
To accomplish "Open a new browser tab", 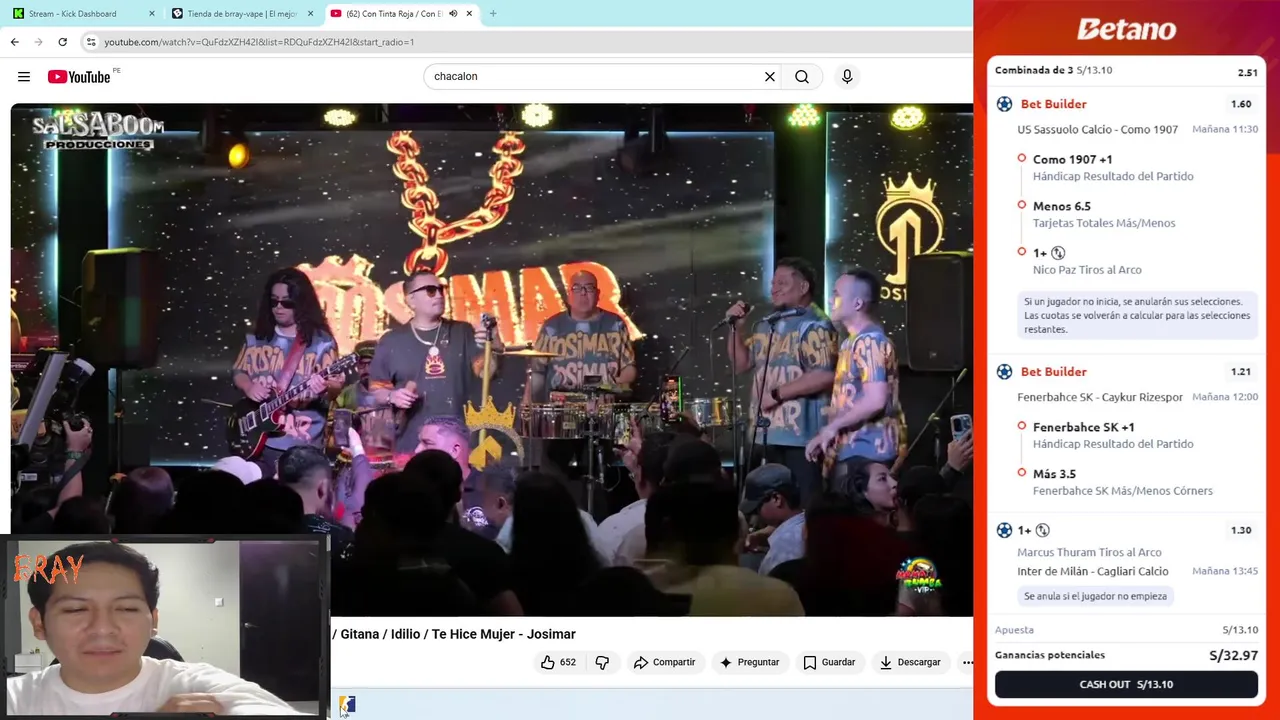I will coord(493,13).
